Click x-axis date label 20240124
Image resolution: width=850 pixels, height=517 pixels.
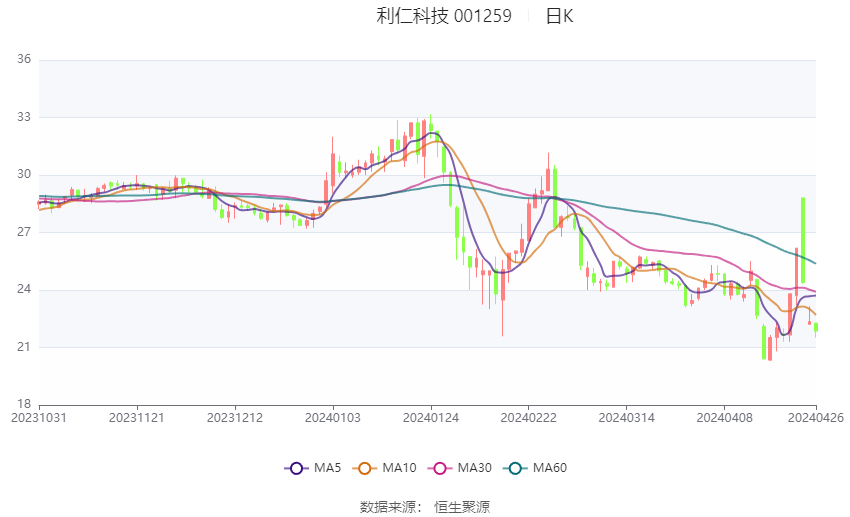click(x=431, y=418)
